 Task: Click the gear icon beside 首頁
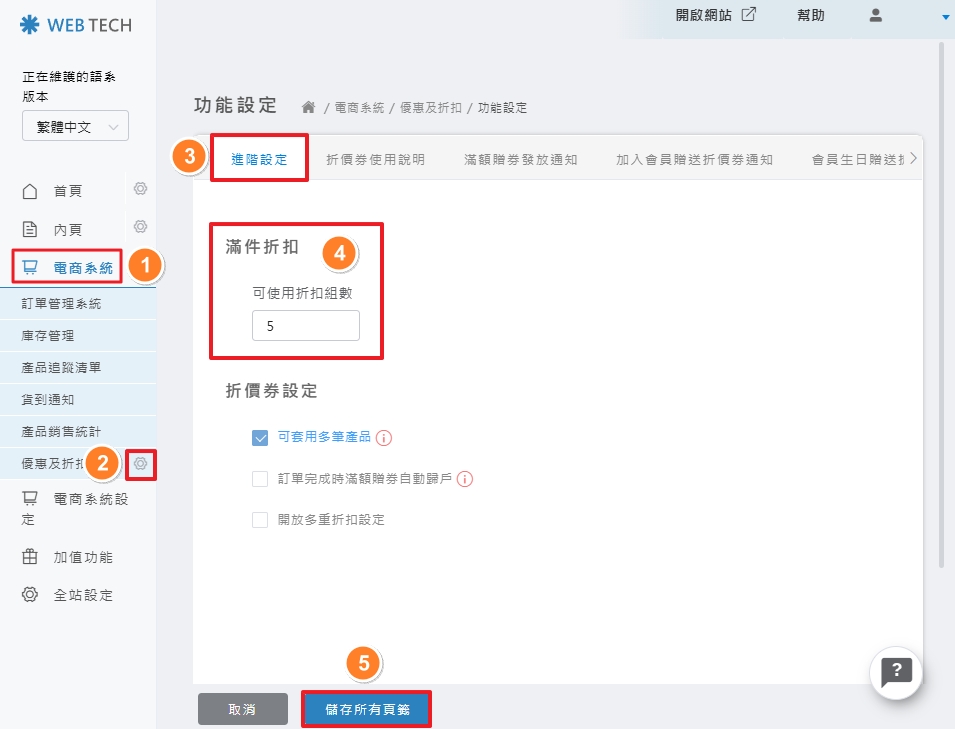pyautogui.click(x=141, y=189)
